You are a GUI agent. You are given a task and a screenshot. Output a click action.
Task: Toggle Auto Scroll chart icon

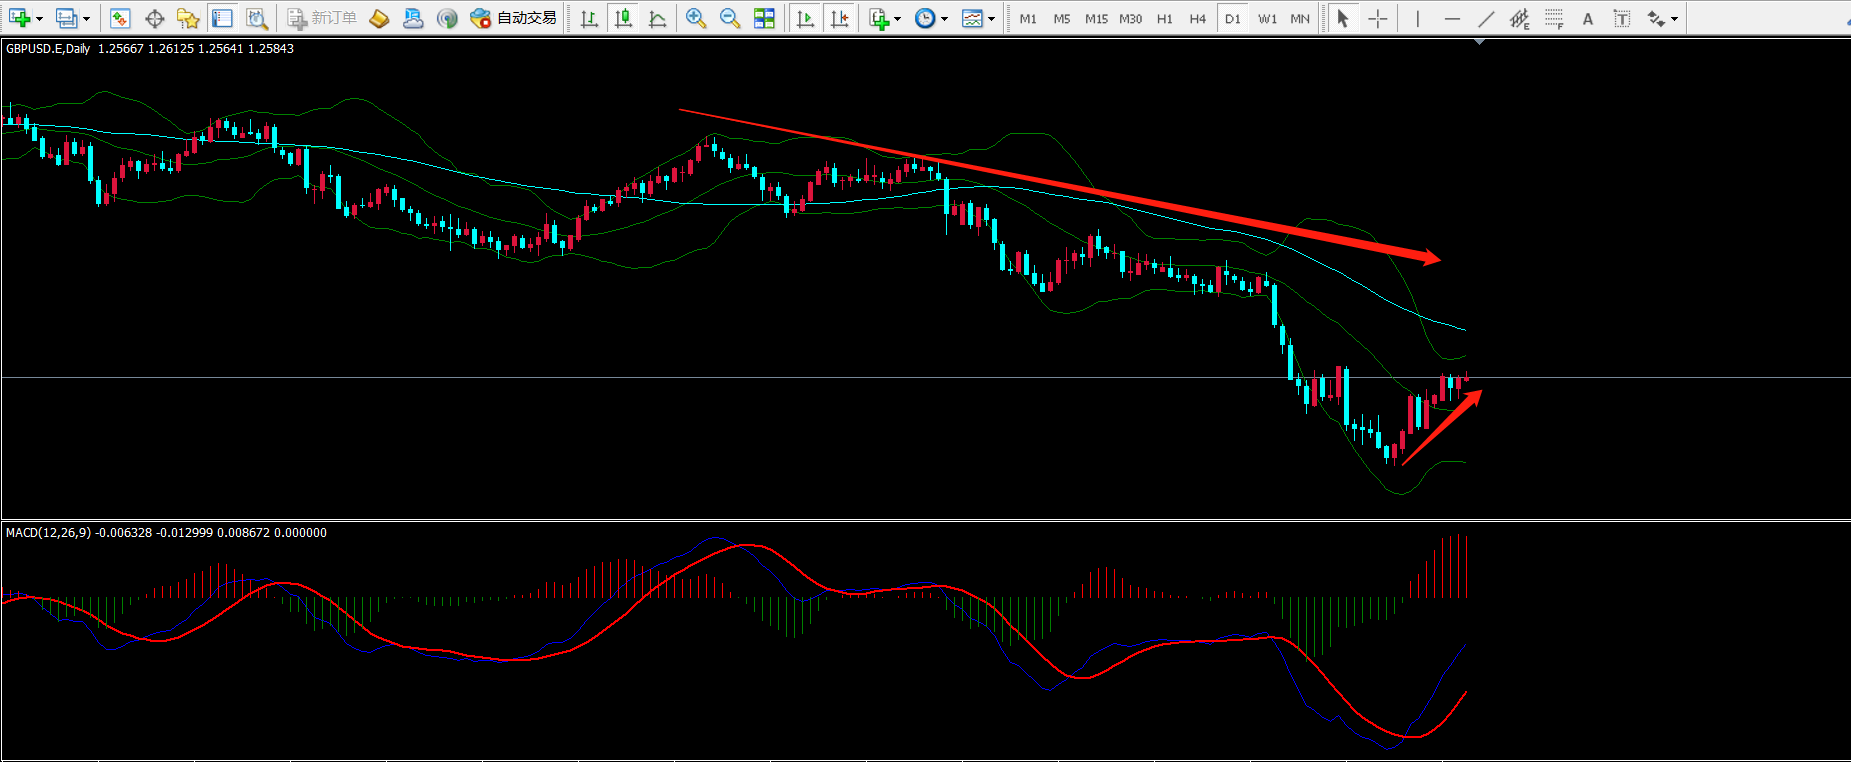click(x=805, y=18)
